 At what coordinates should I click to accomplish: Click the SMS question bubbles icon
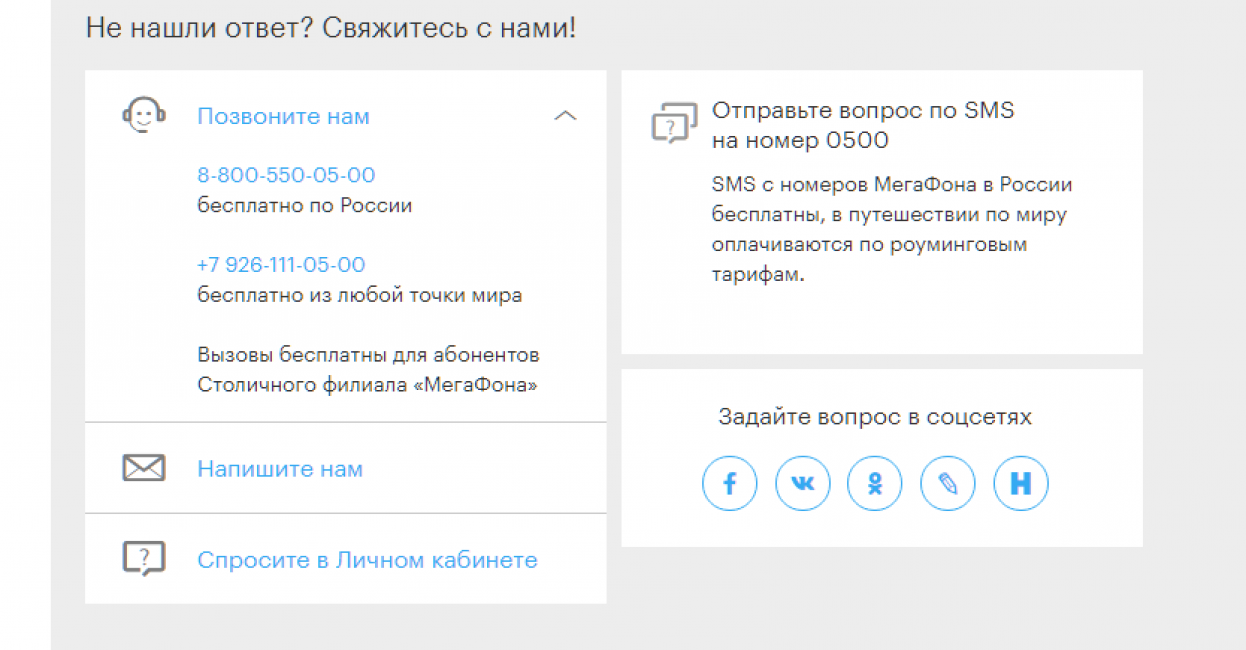673,123
